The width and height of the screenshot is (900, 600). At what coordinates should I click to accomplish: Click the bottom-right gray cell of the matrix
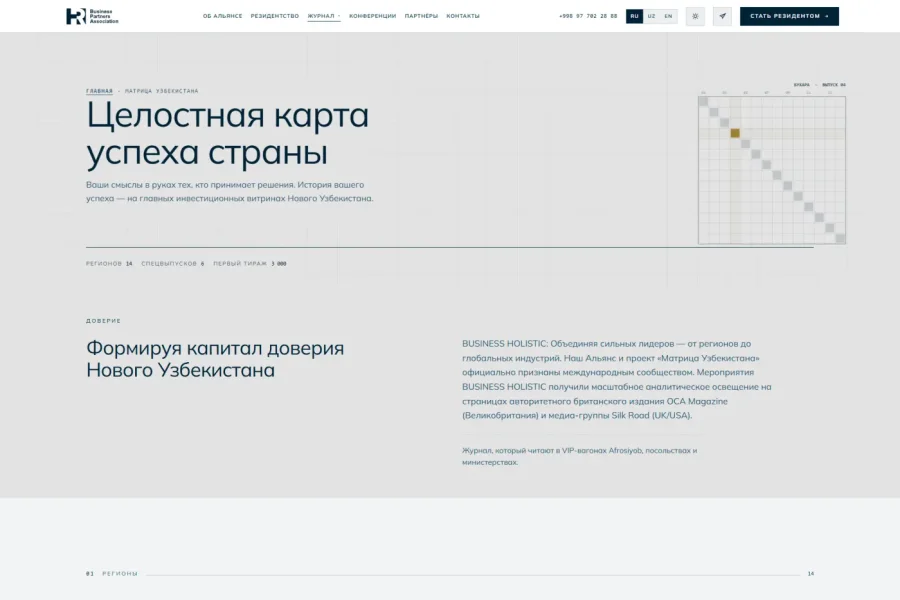point(840,238)
